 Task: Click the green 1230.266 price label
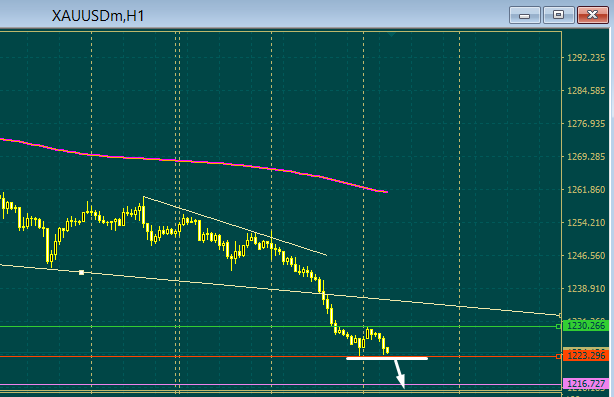(586, 326)
